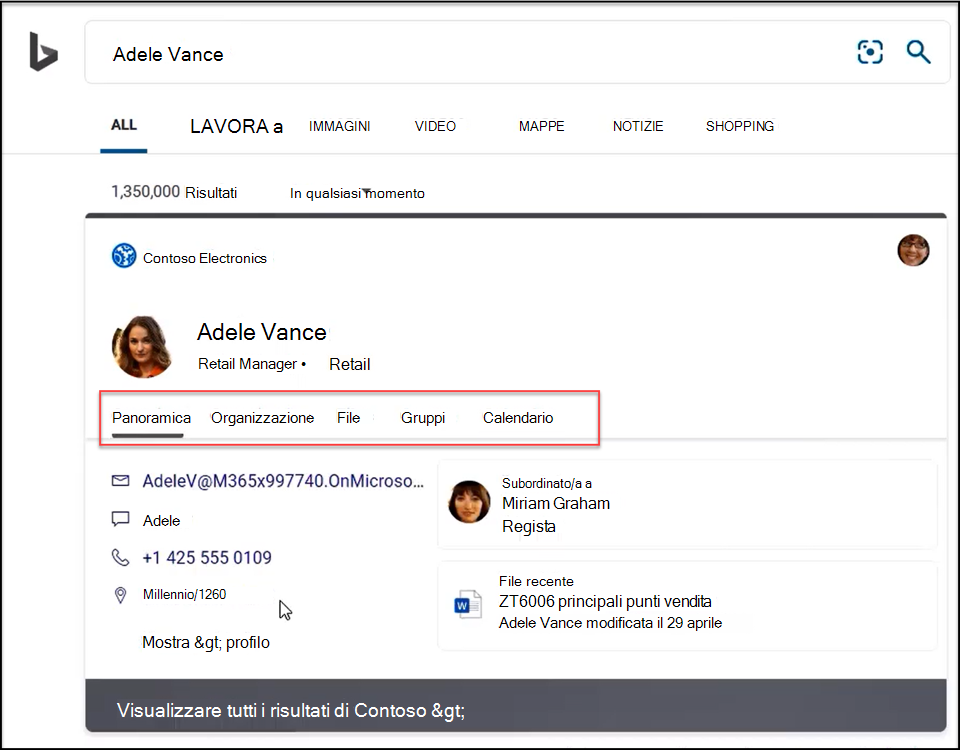The width and height of the screenshot is (960, 750).
Task: Click the magnifier search icon
Action: tap(918, 52)
